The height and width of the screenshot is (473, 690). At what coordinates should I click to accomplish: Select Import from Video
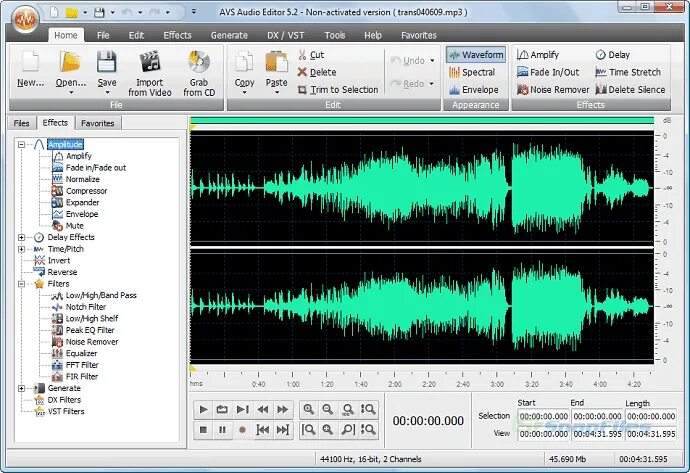(150, 74)
